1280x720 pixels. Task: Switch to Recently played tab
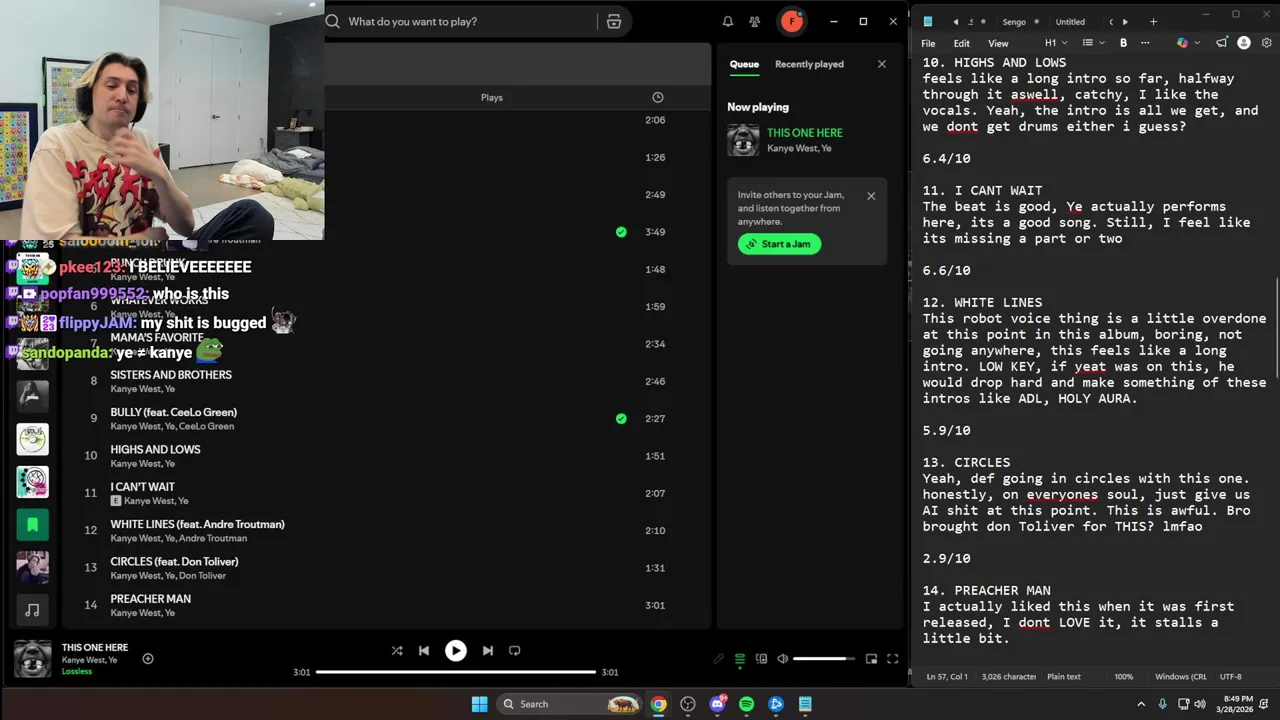tap(809, 64)
